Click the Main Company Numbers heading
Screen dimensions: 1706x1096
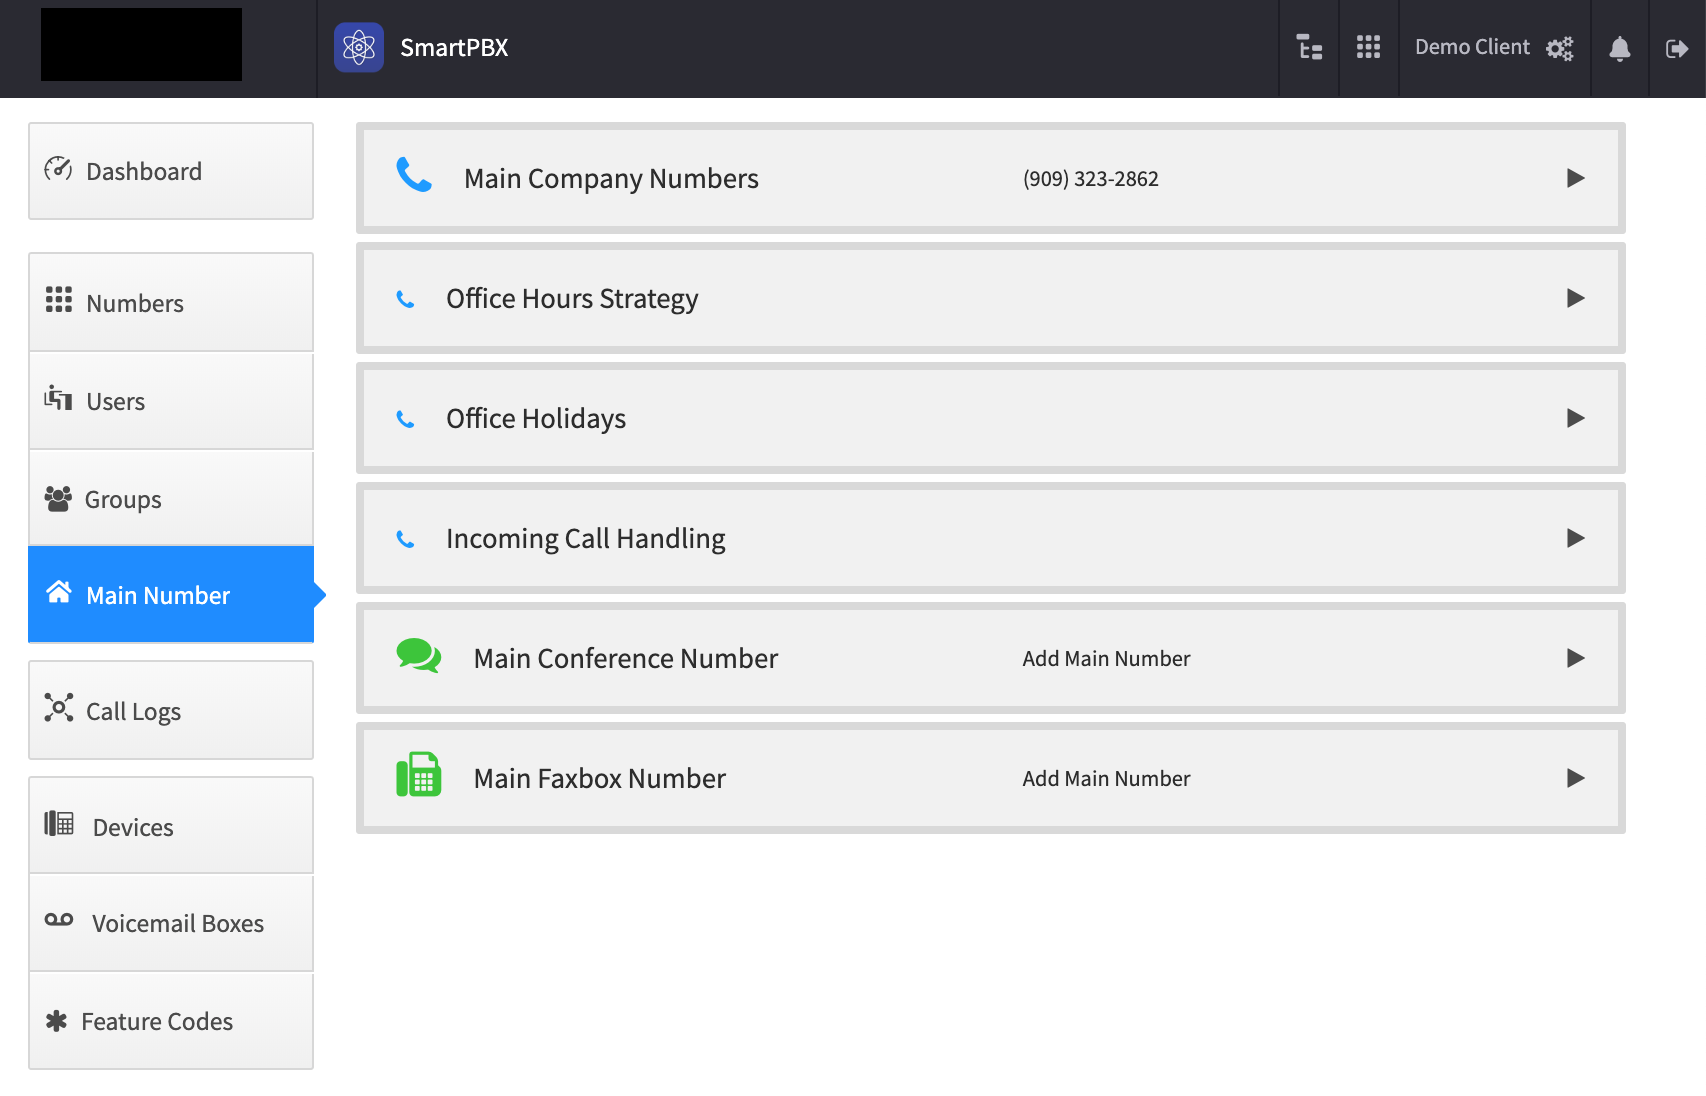[x=611, y=178]
